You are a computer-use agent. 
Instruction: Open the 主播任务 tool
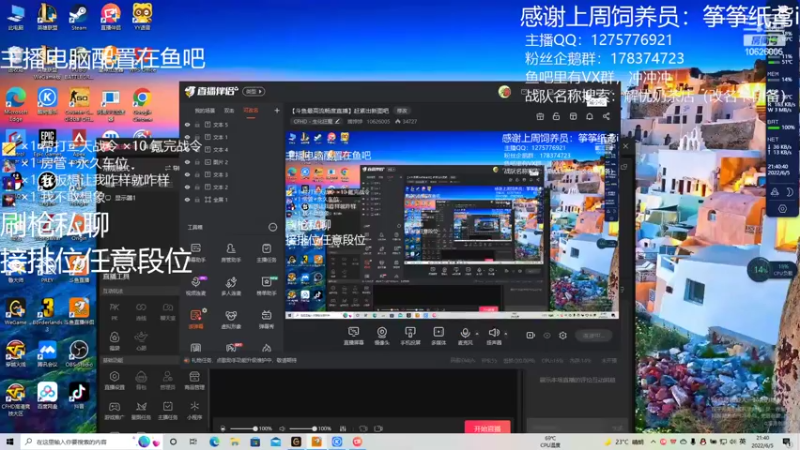click(266, 253)
